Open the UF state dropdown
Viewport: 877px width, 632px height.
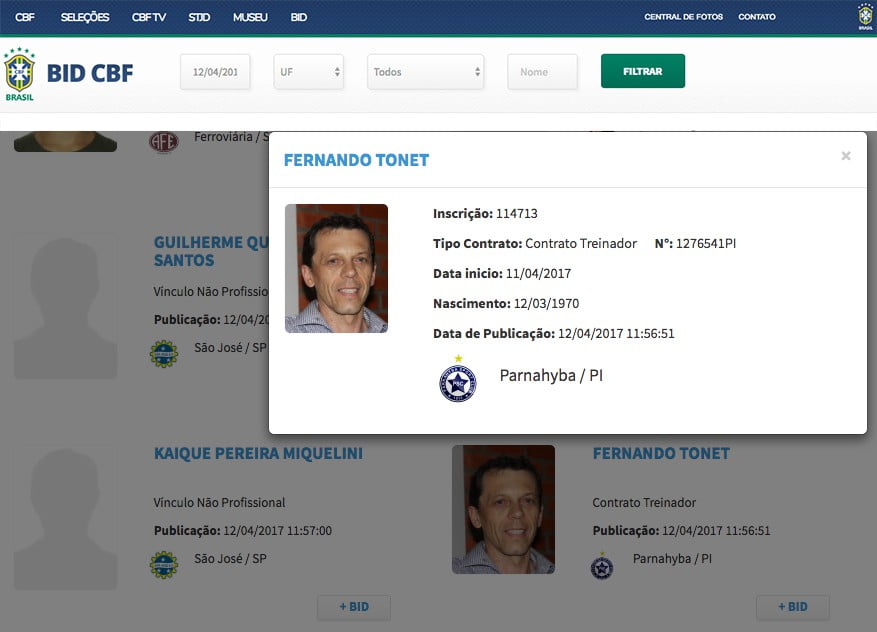point(308,71)
